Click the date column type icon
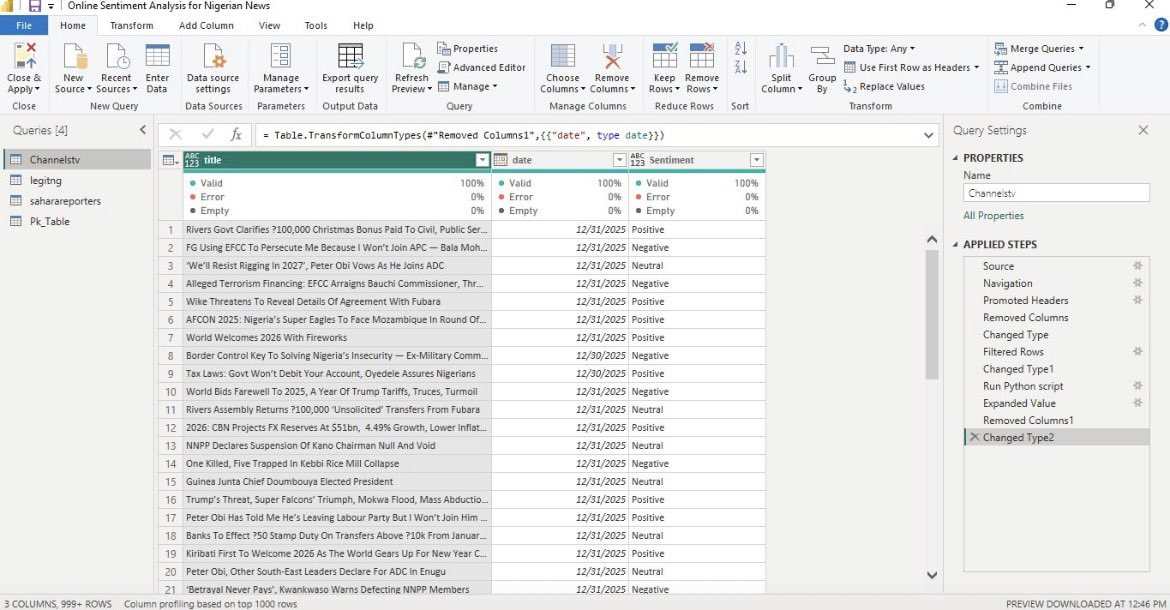This screenshot has width=1170, height=610. [501, 160]
